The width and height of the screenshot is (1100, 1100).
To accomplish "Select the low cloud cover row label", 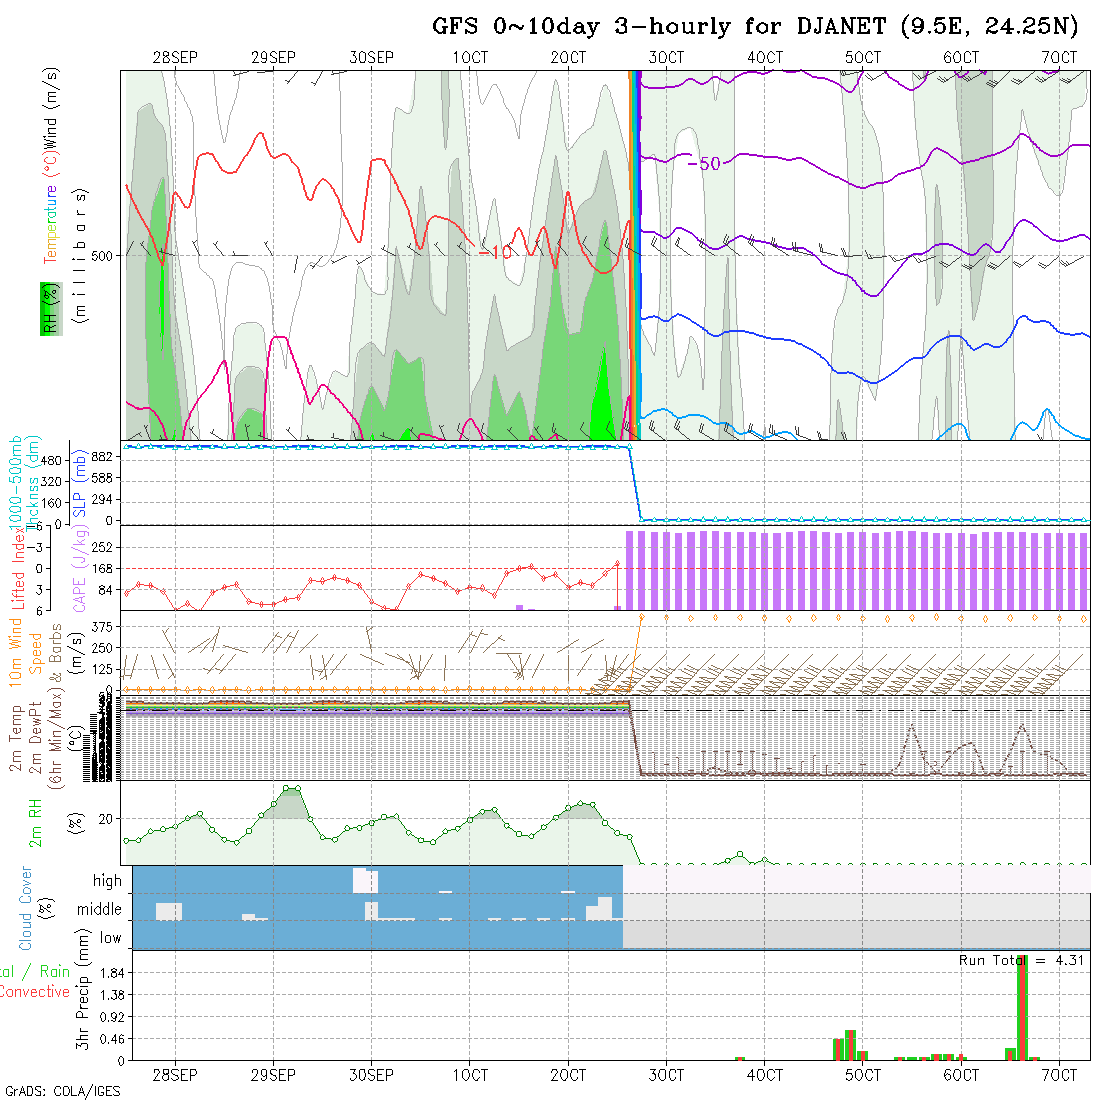I will click(x=110, y=938).
